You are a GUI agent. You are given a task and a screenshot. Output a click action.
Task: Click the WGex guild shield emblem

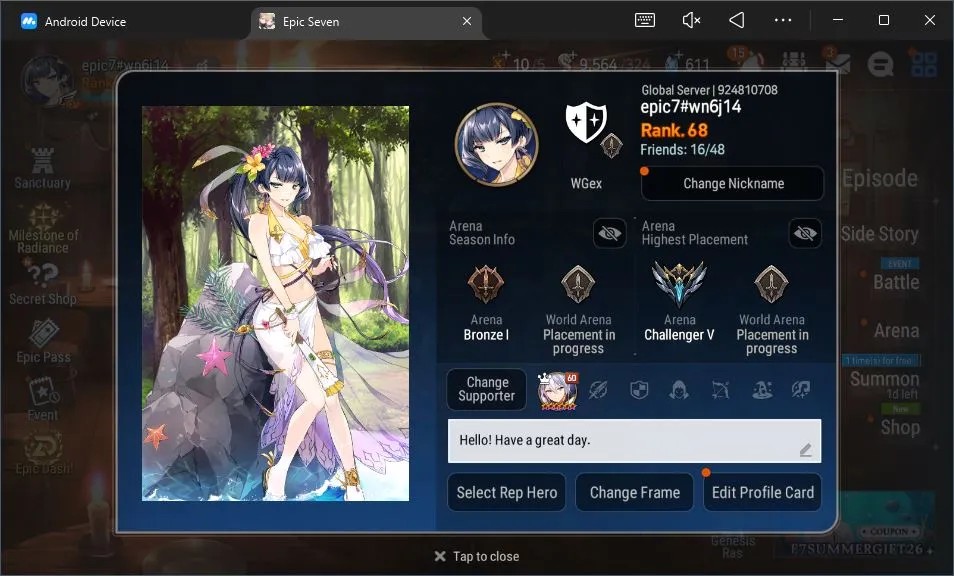586,122
